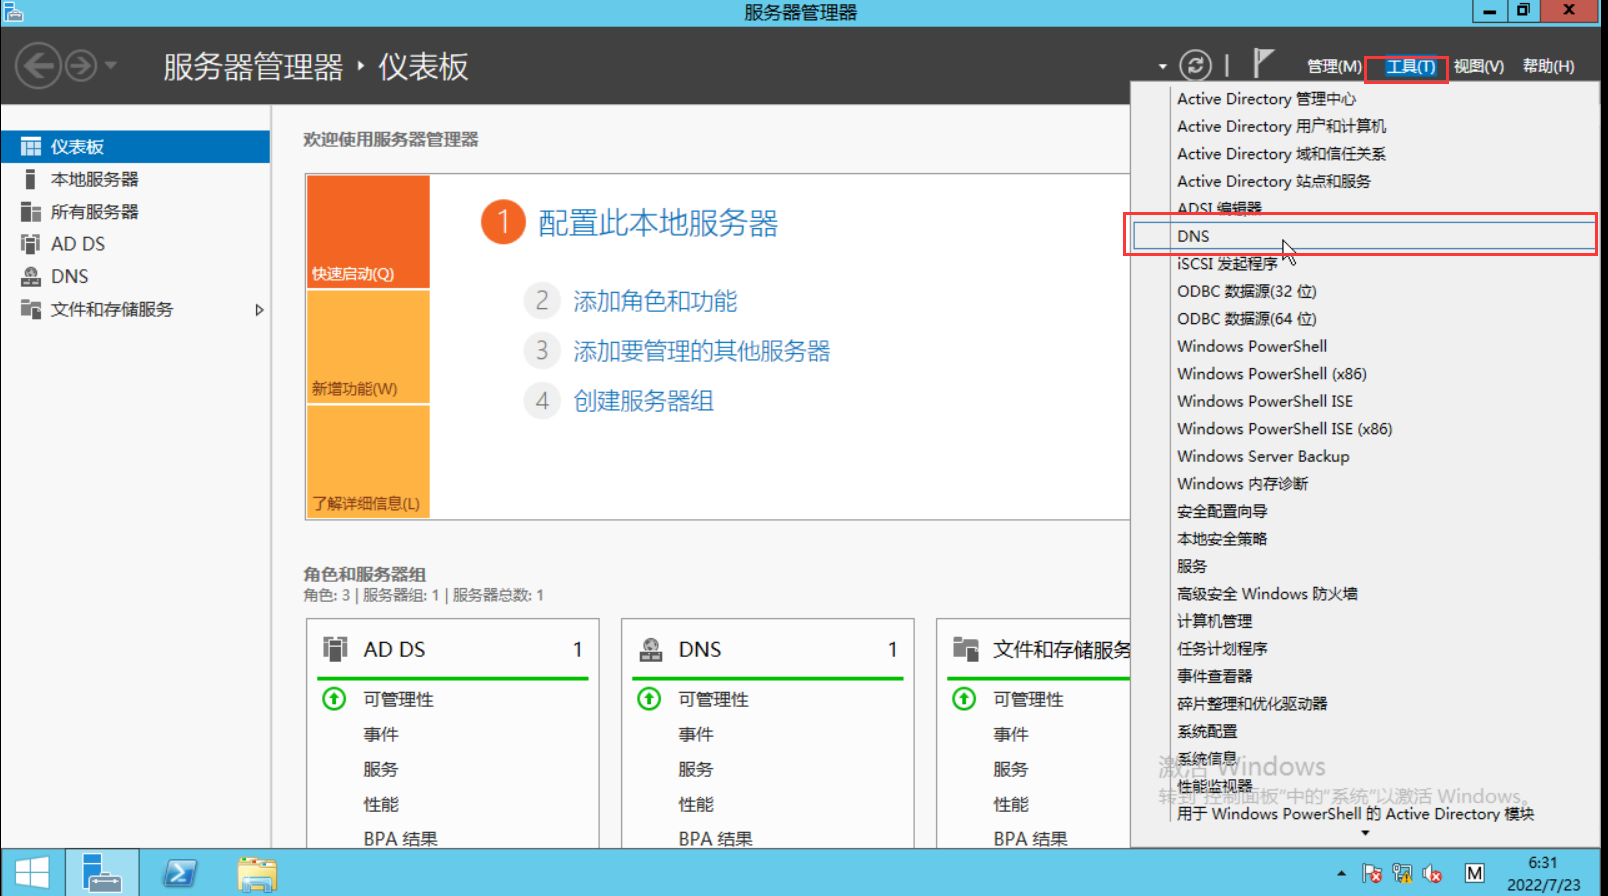Click the Server Manager taskbar icon

[102, 873]
